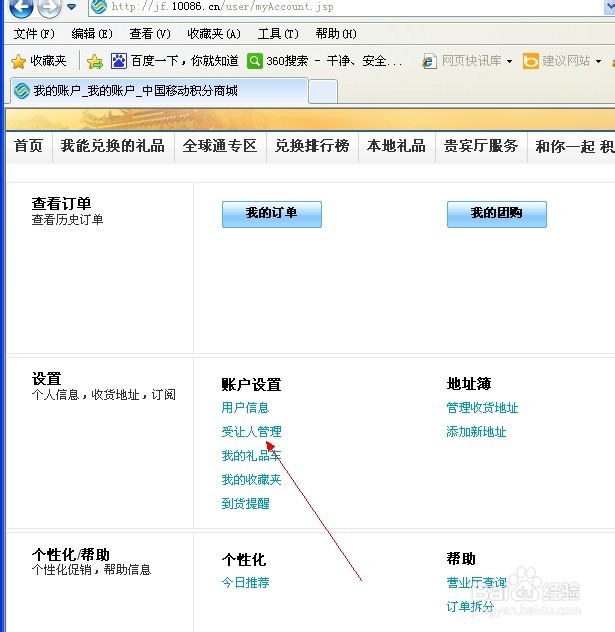
Task: Open the 编辑(E) menu
Action: tap(92, 34)
